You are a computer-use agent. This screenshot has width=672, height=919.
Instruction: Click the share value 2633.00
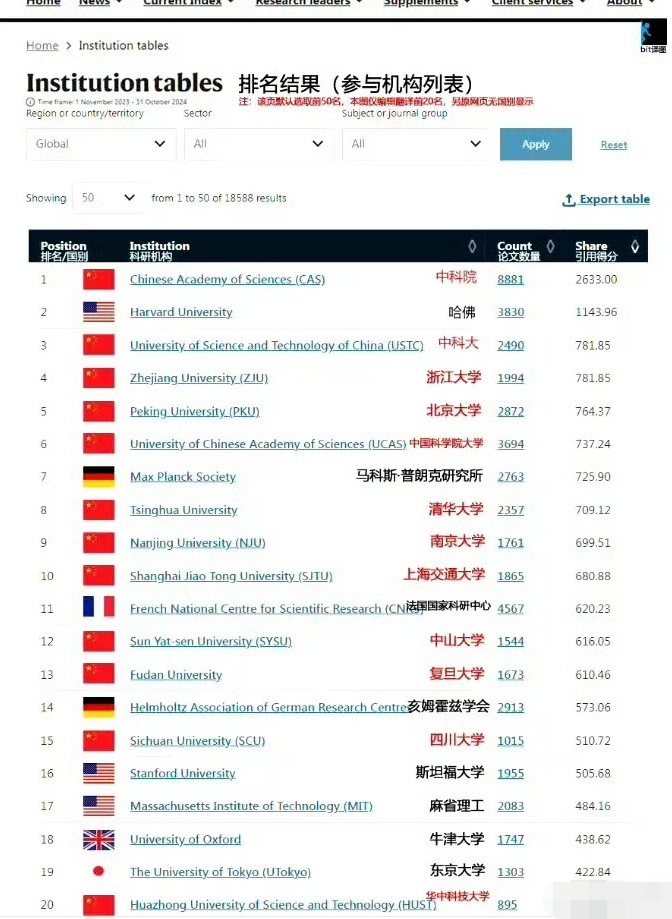coord(596,280)
